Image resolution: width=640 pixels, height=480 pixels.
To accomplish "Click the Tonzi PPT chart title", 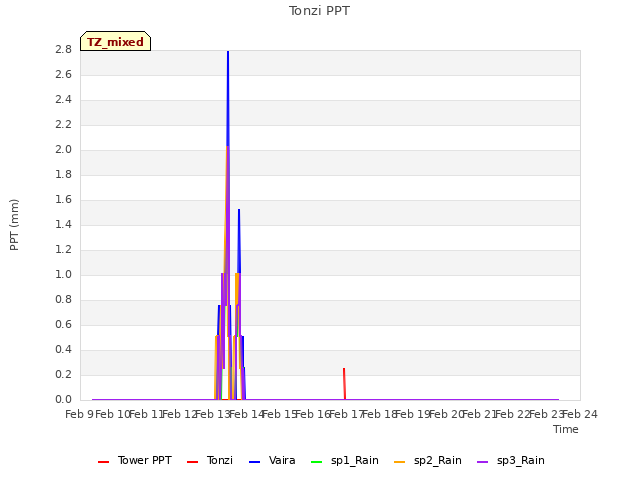I will [319, 11].
